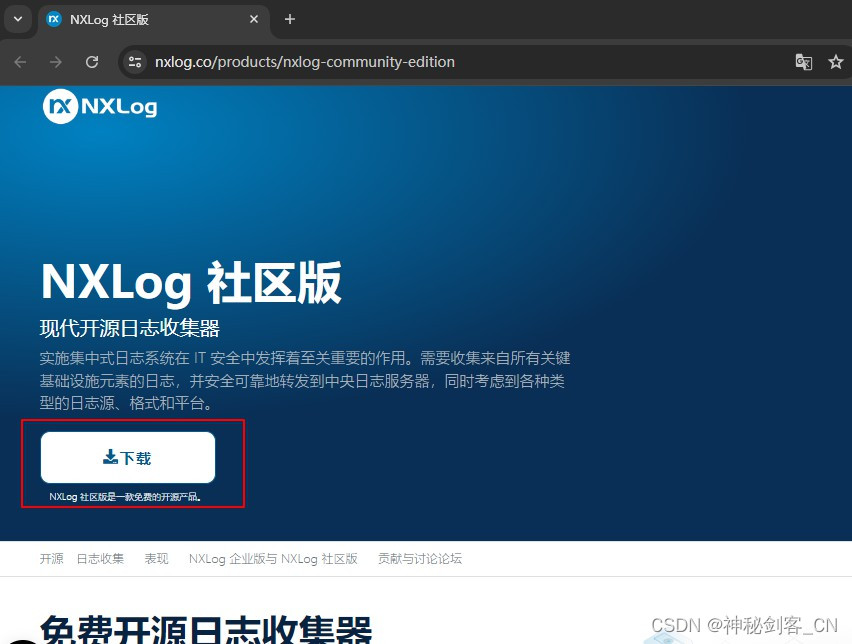
Task: Click the NXLog 社区版 main heading
Action: coord(191,283)
